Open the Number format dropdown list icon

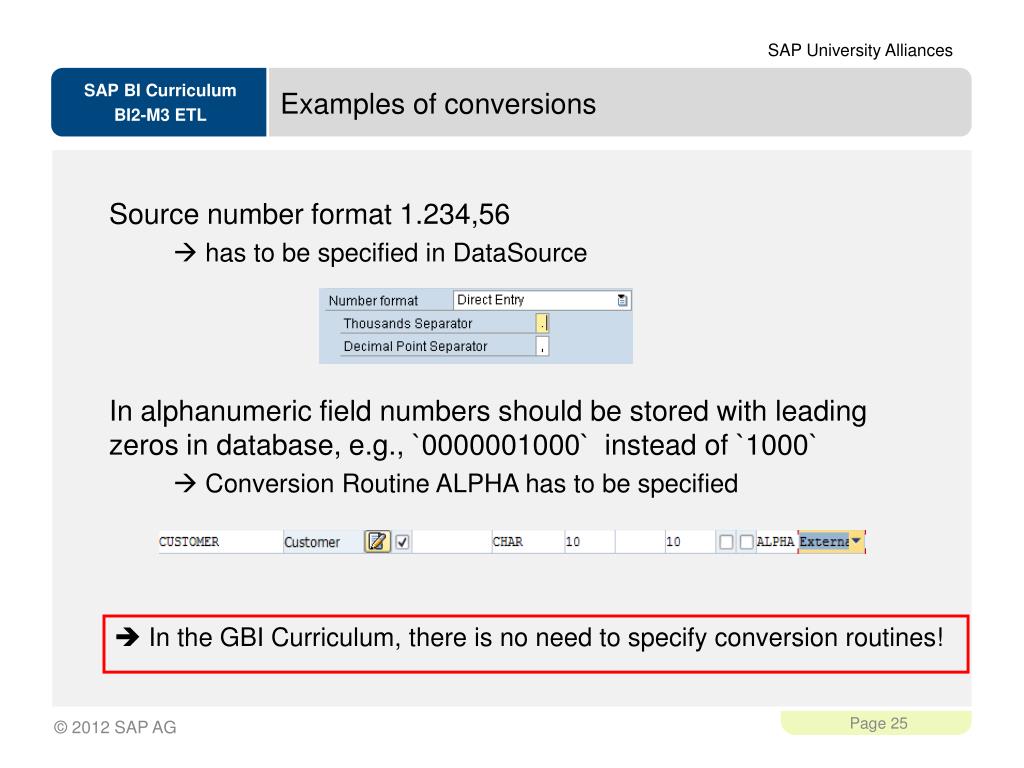622,300
